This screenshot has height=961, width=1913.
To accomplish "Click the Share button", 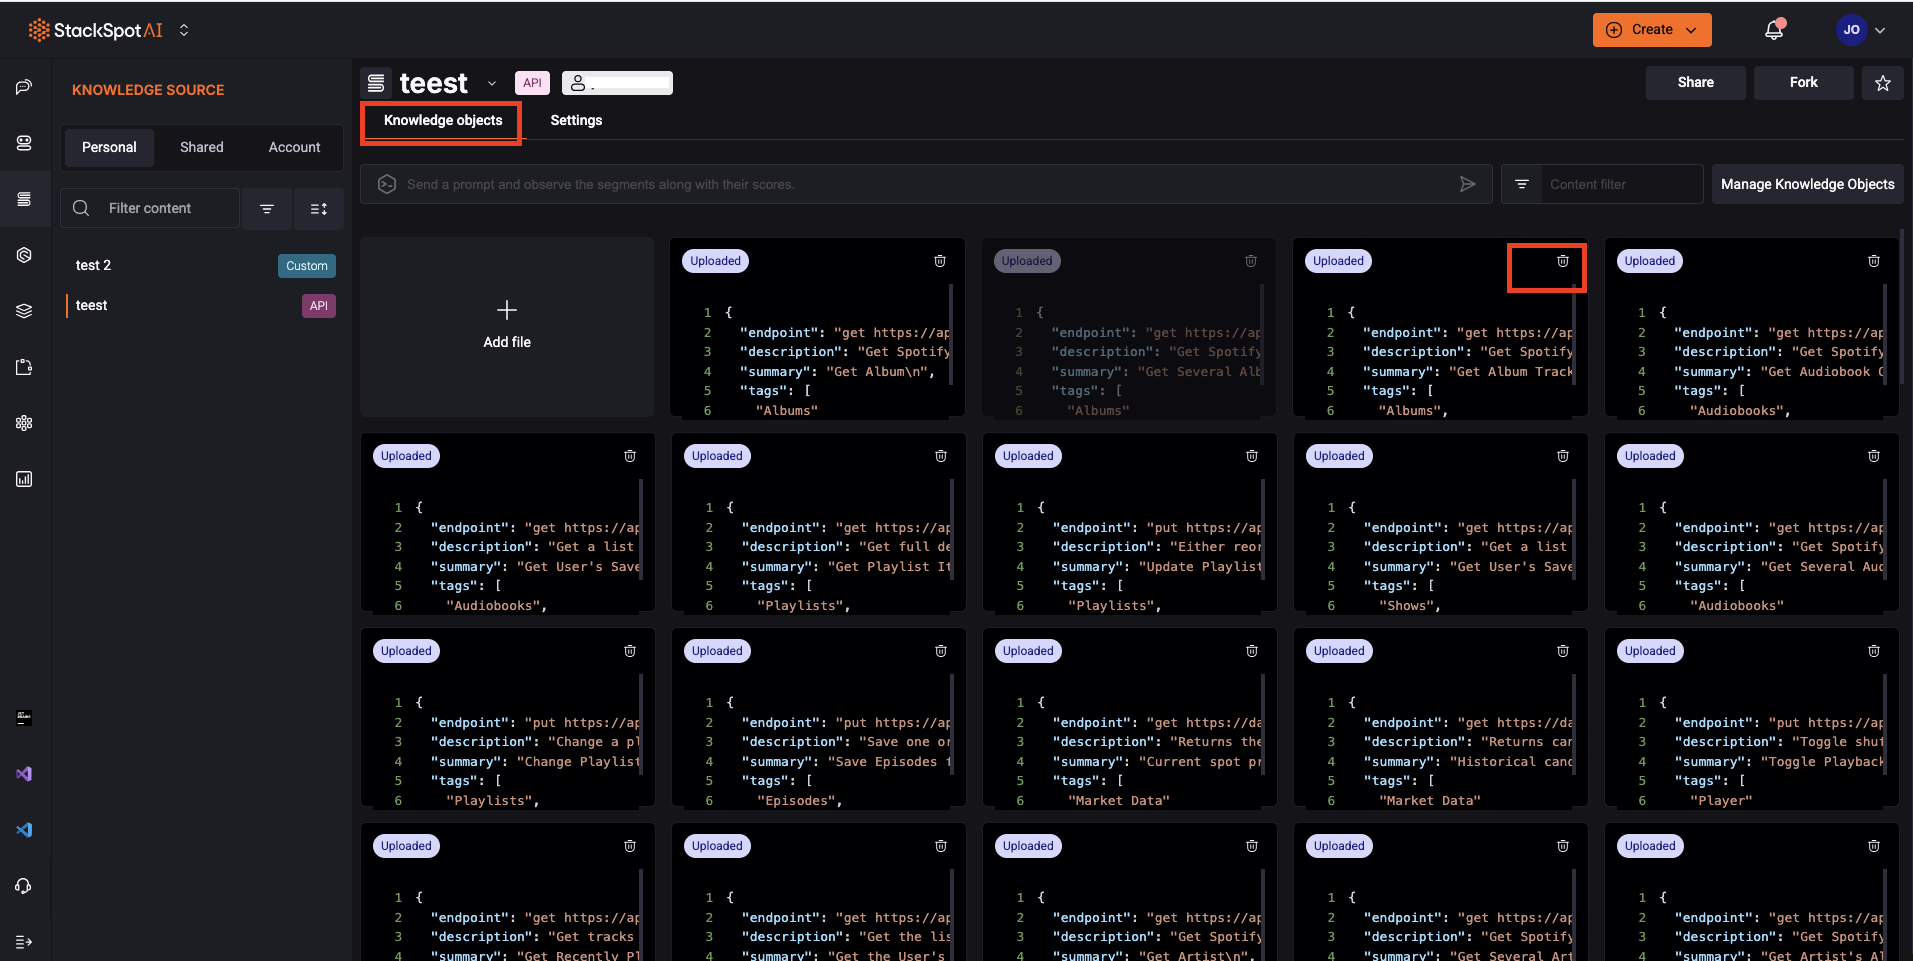I will 1695,82.
